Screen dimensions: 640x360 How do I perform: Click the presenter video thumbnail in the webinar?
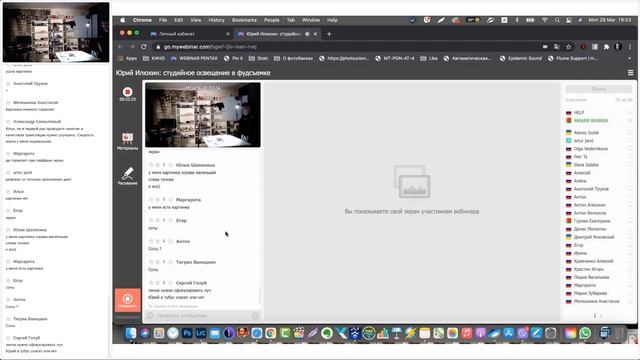203,115
